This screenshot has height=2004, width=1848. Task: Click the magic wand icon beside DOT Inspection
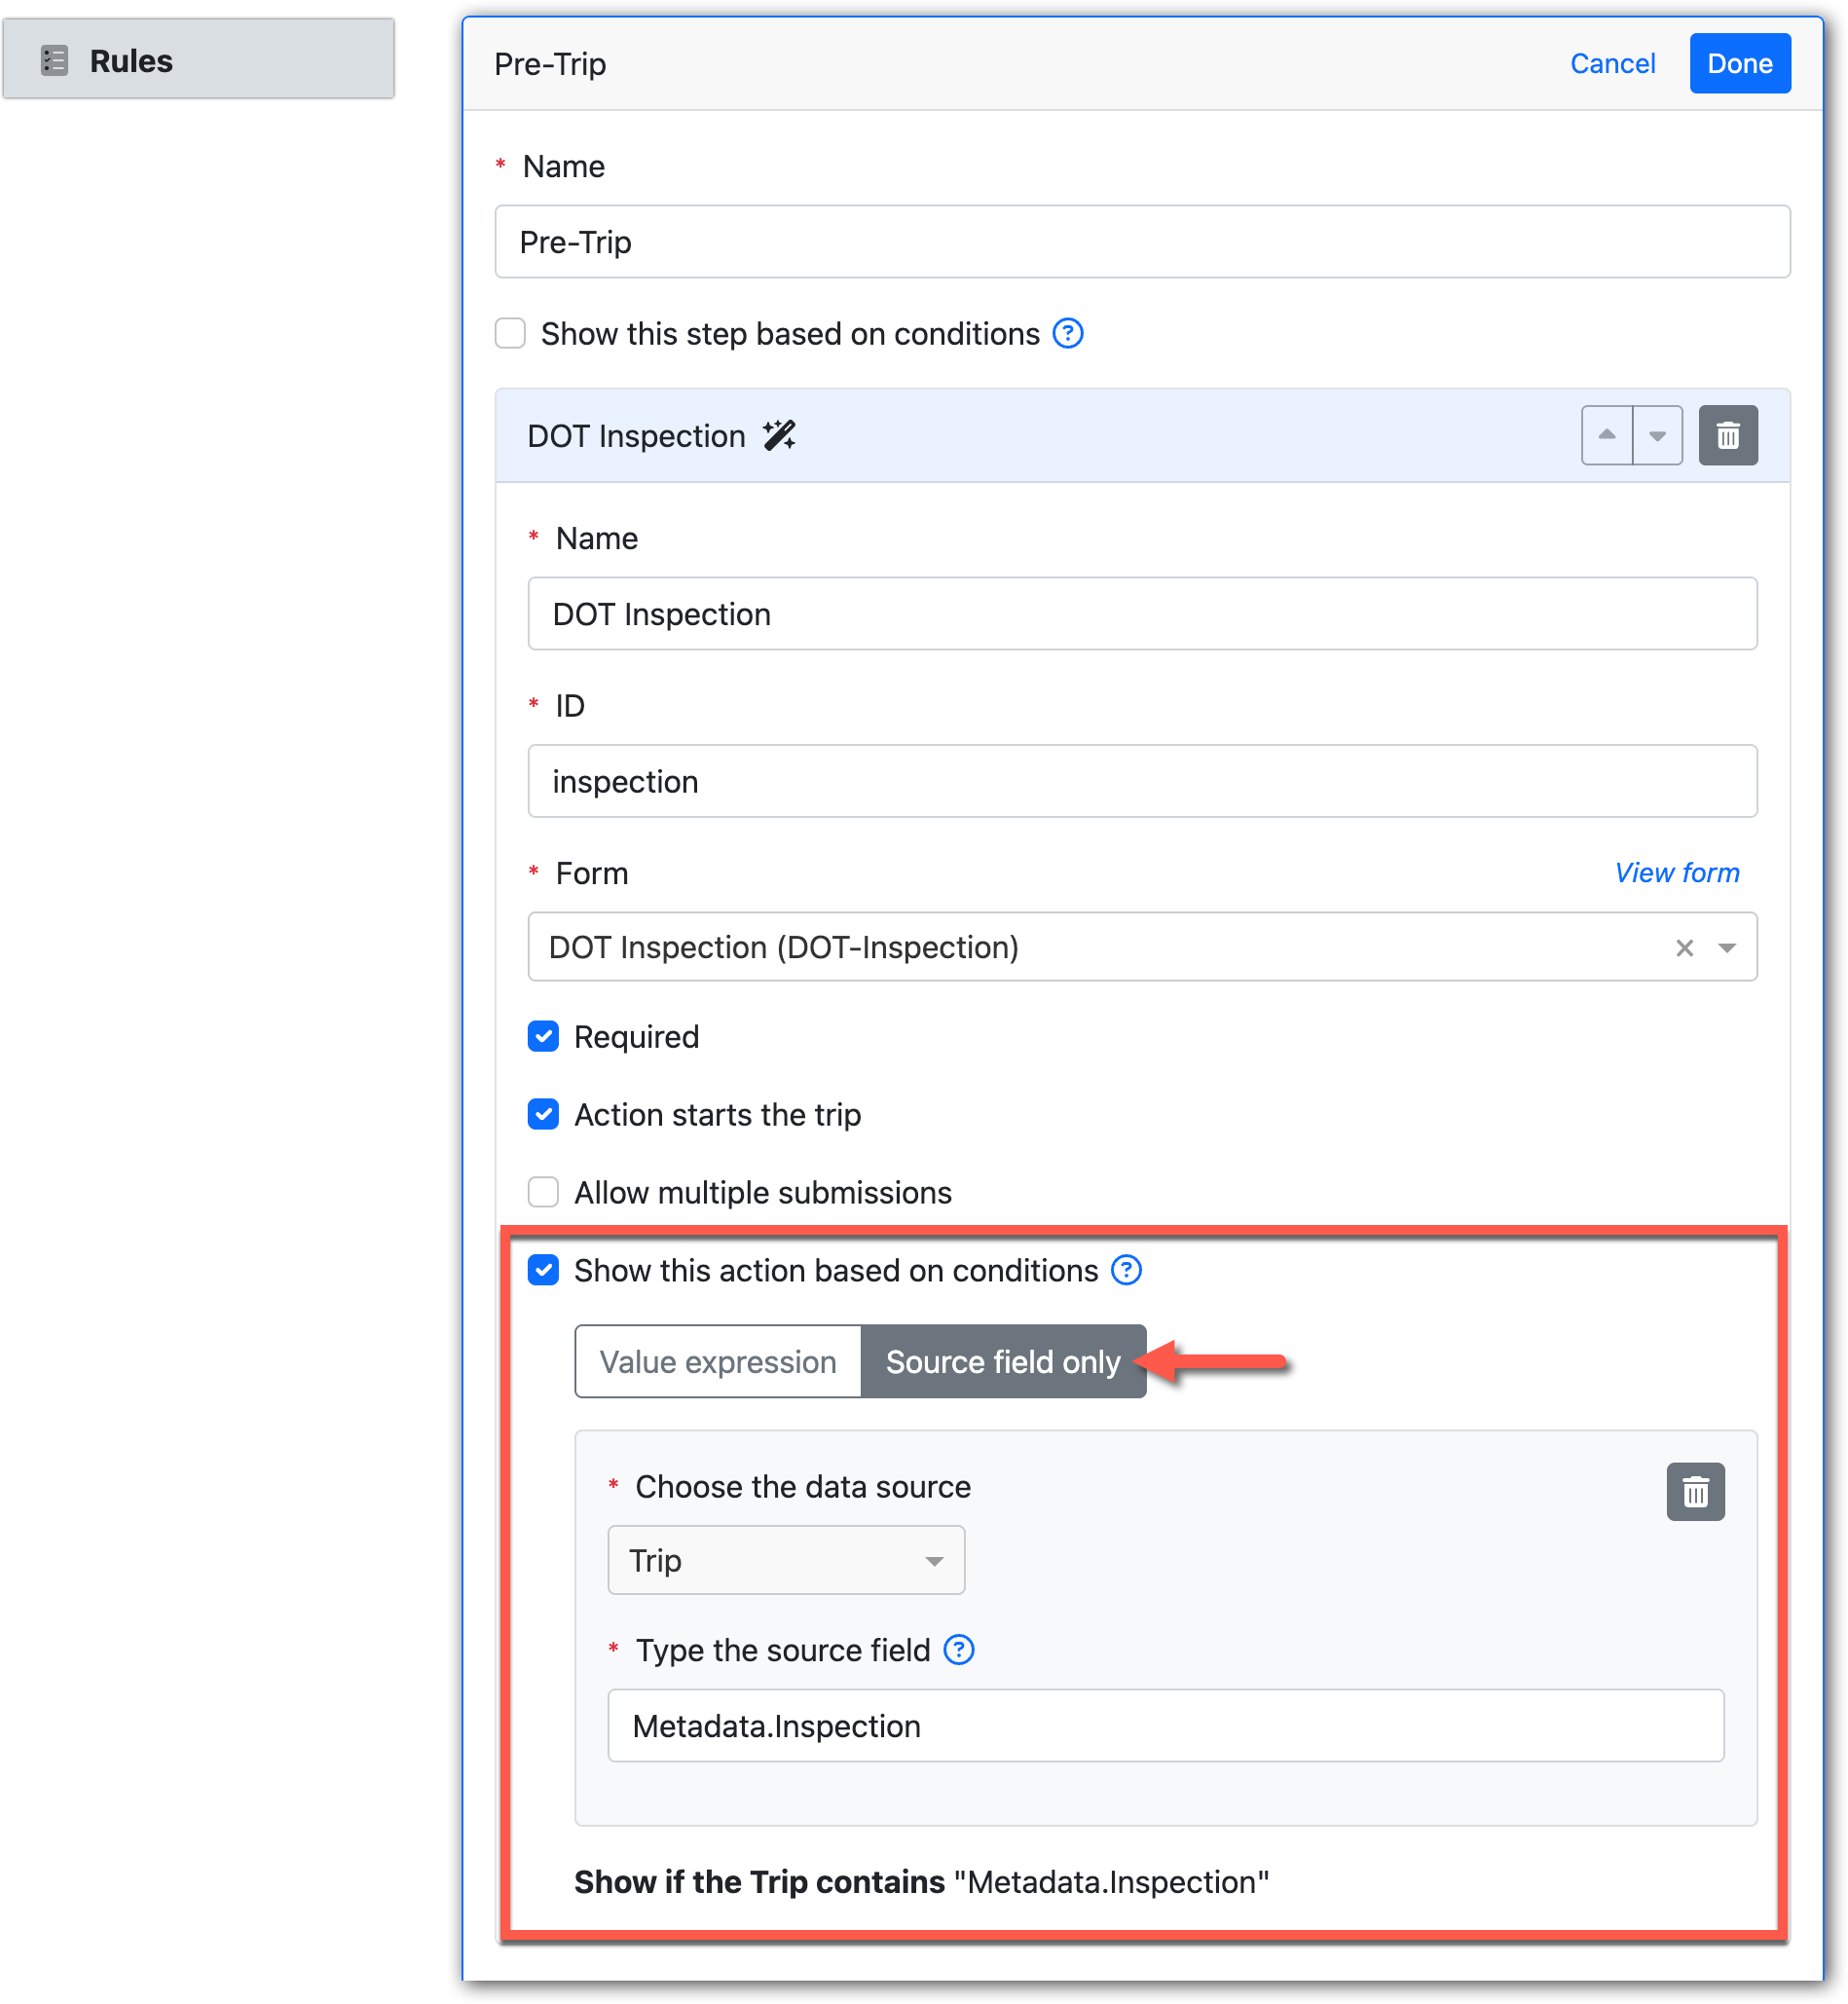(x=779, y=436)
